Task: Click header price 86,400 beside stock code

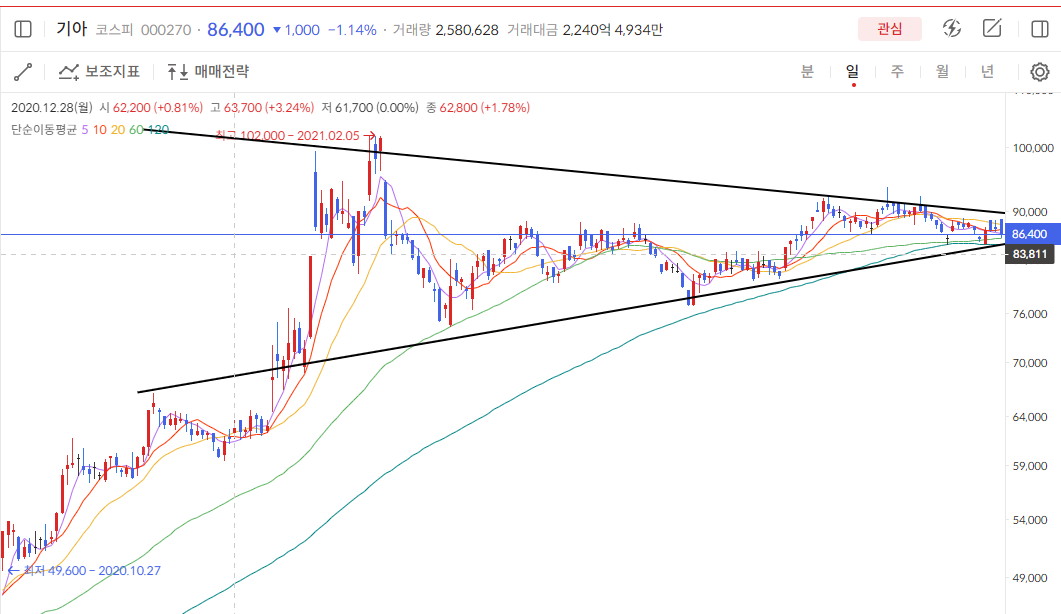Action: coord(235,30)
